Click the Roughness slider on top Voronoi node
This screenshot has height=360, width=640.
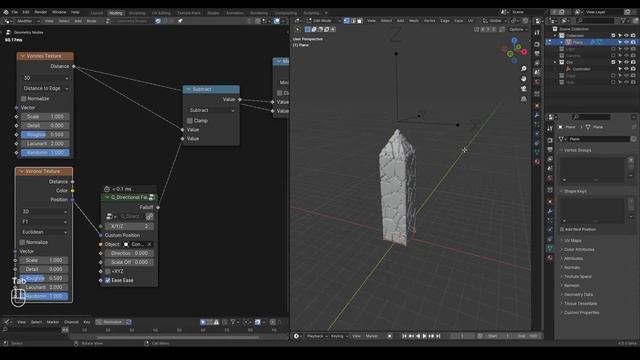(45, 134)
